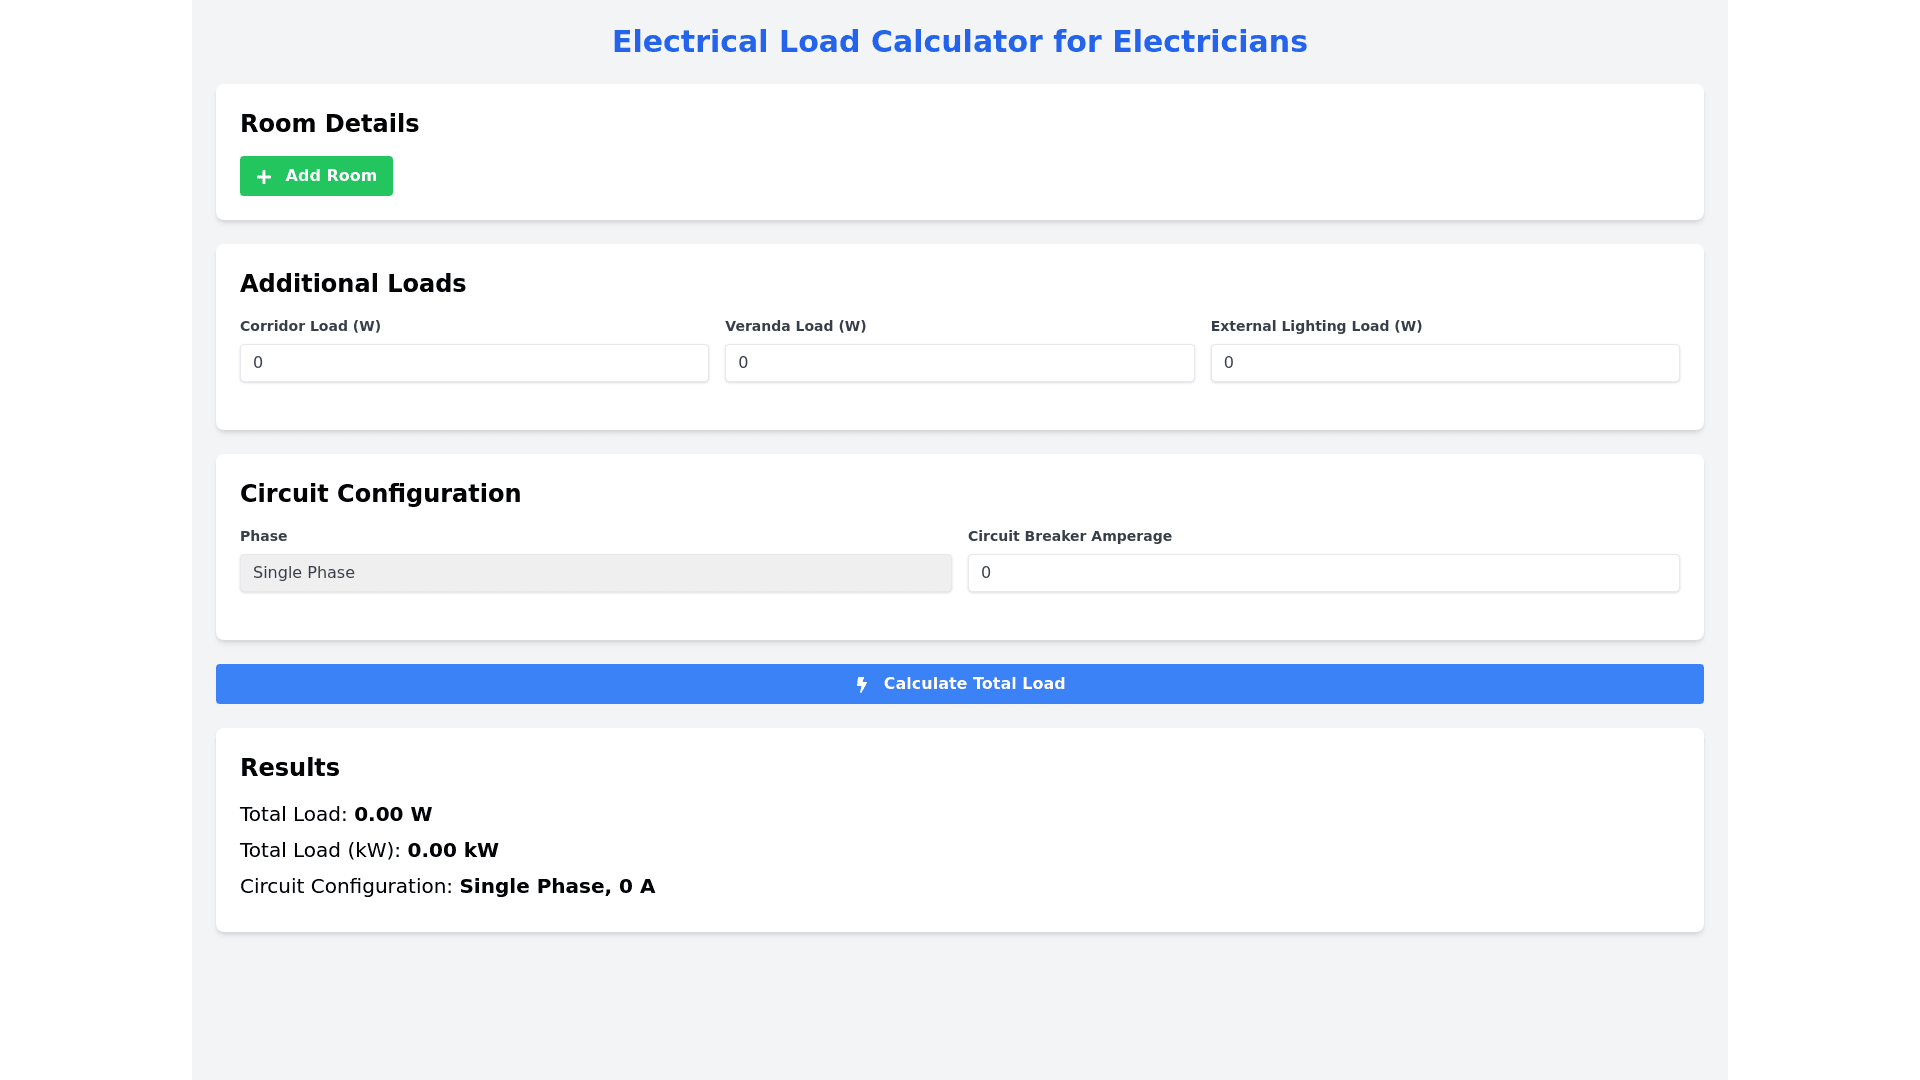Click the Additional Loads heading
Screen dimensions: 1920x1080
tap(353, 284)
